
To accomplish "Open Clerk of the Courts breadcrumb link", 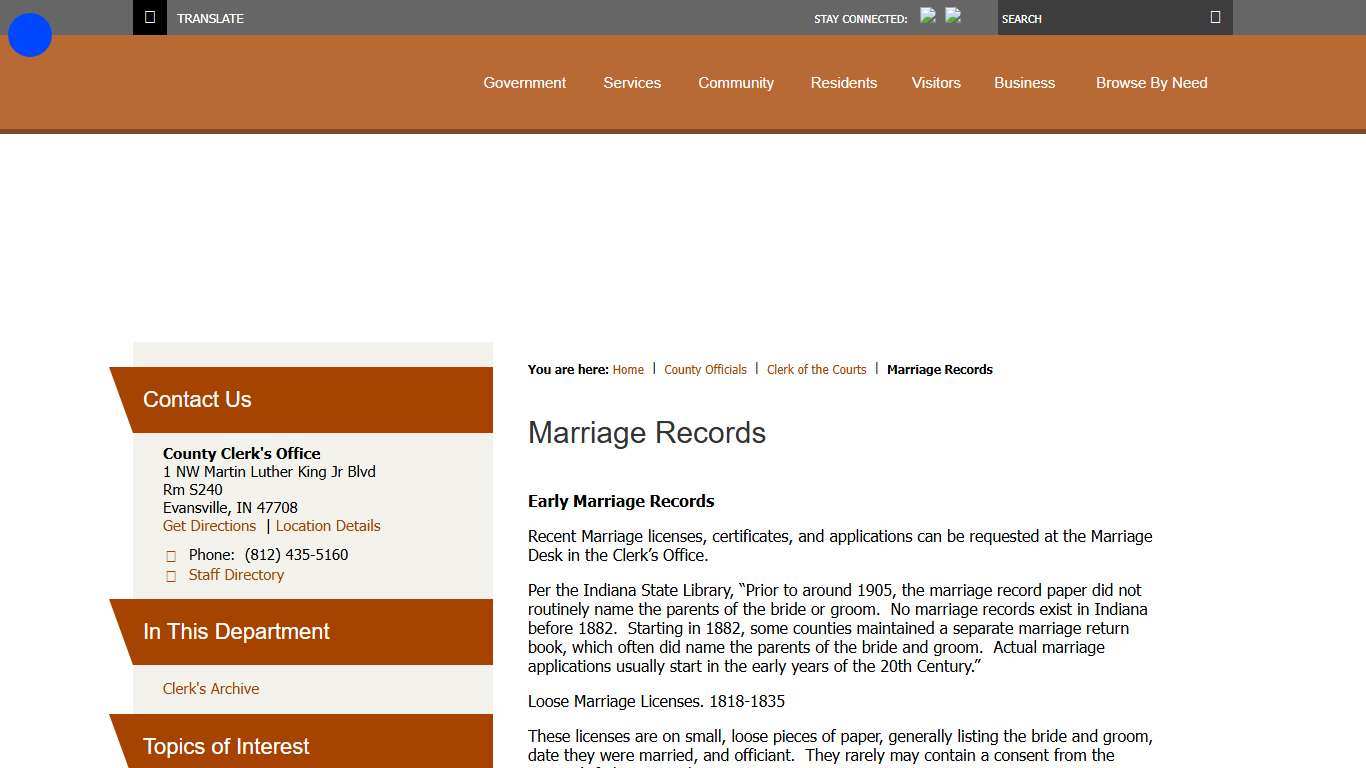I will tap(816, 369).
